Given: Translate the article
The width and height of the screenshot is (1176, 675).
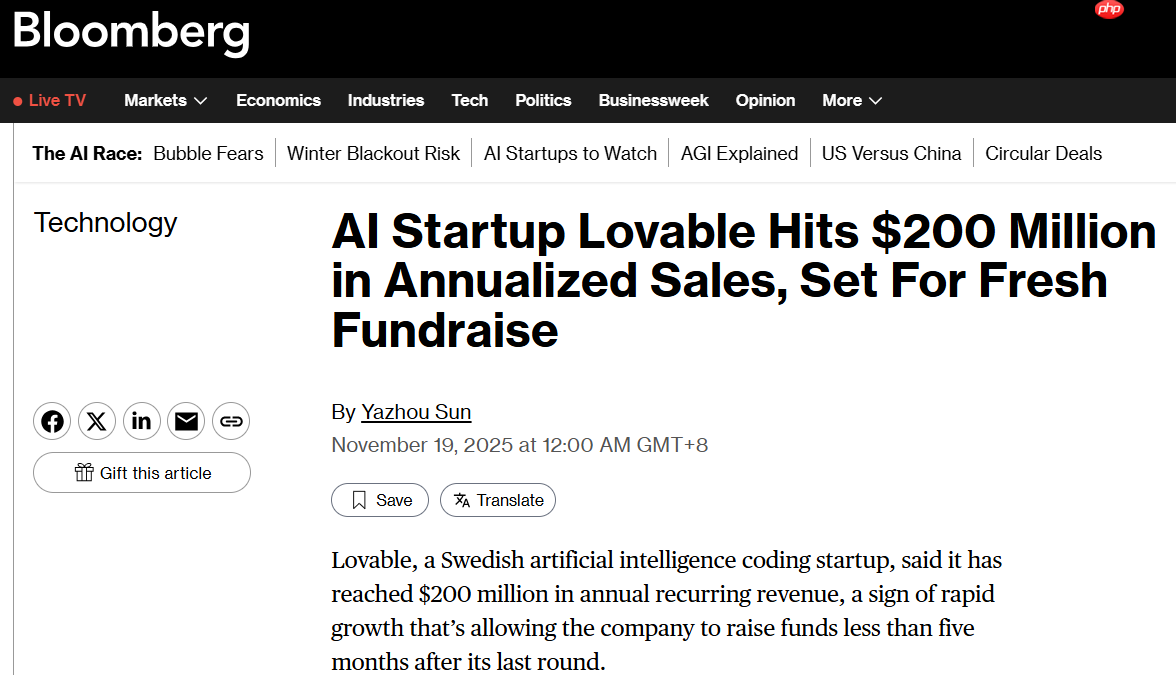Looking at the screenshot, I should point(498,500).
